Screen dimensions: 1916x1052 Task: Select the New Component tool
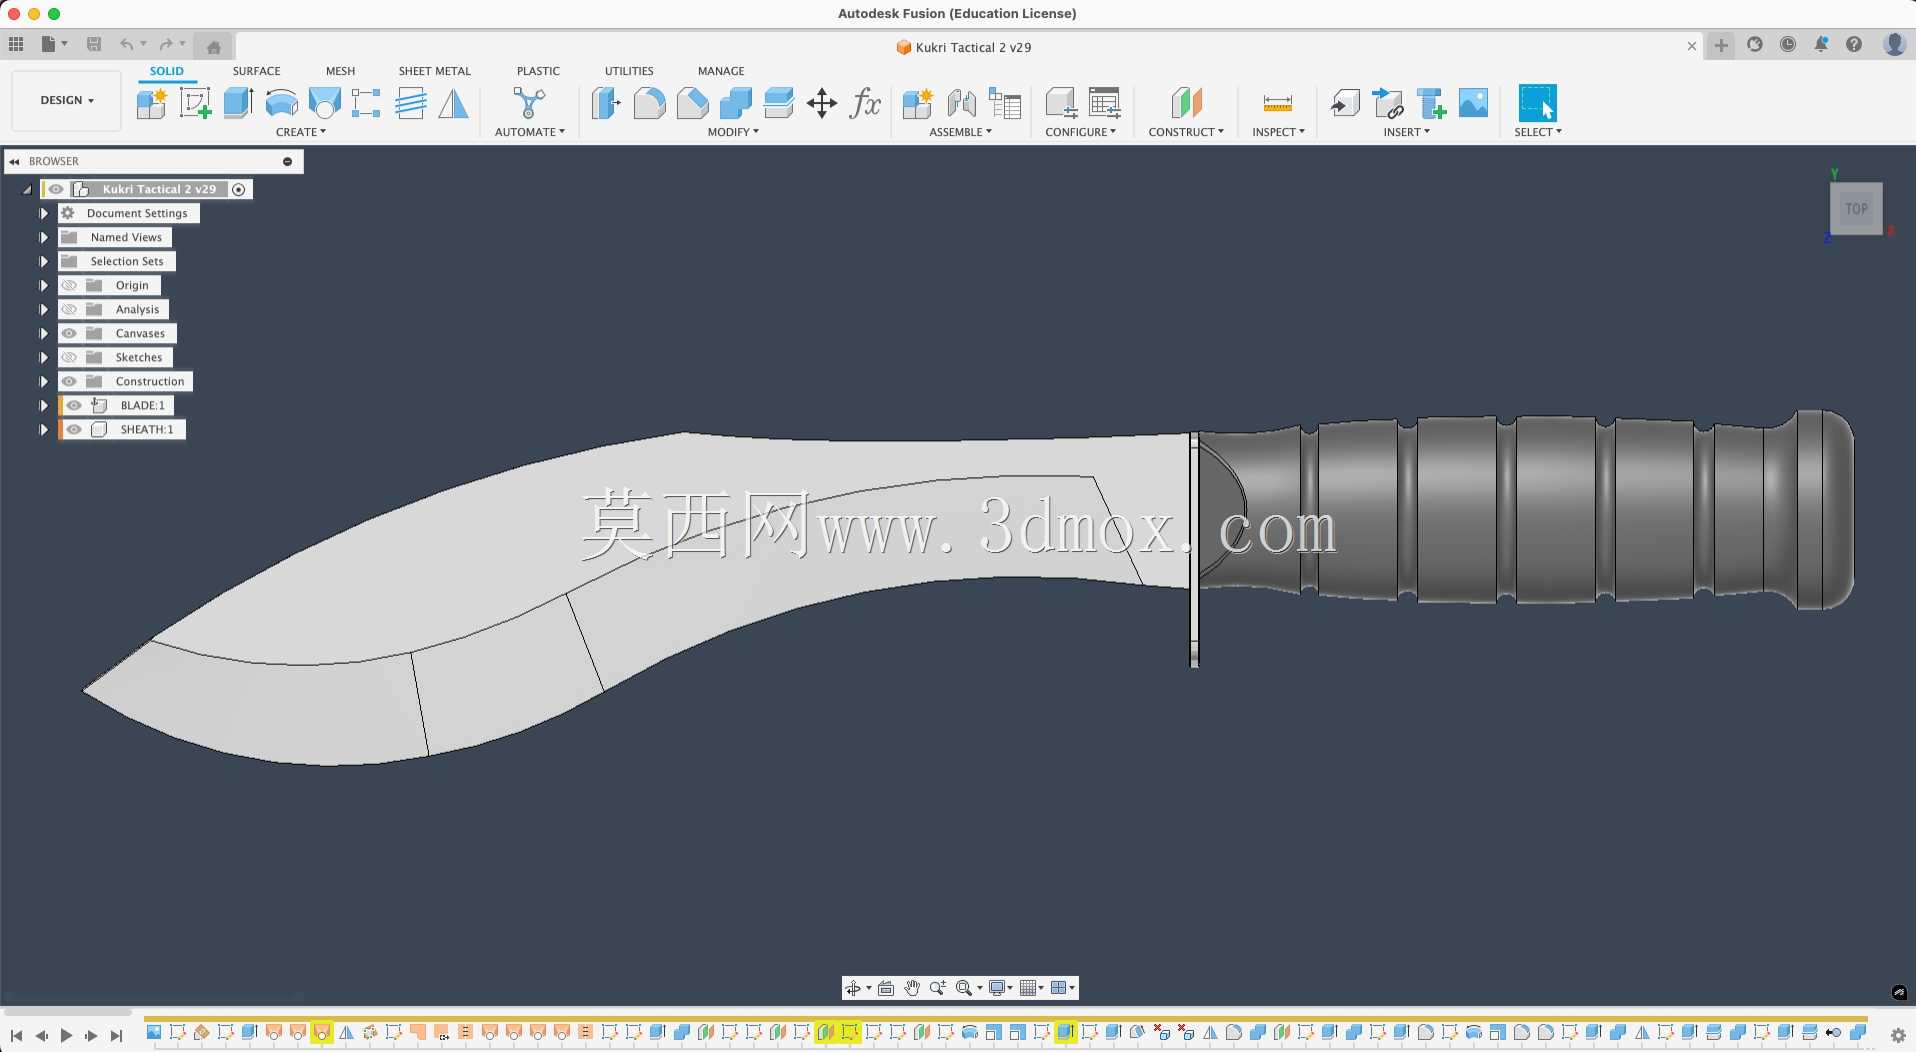coord(151,103)
